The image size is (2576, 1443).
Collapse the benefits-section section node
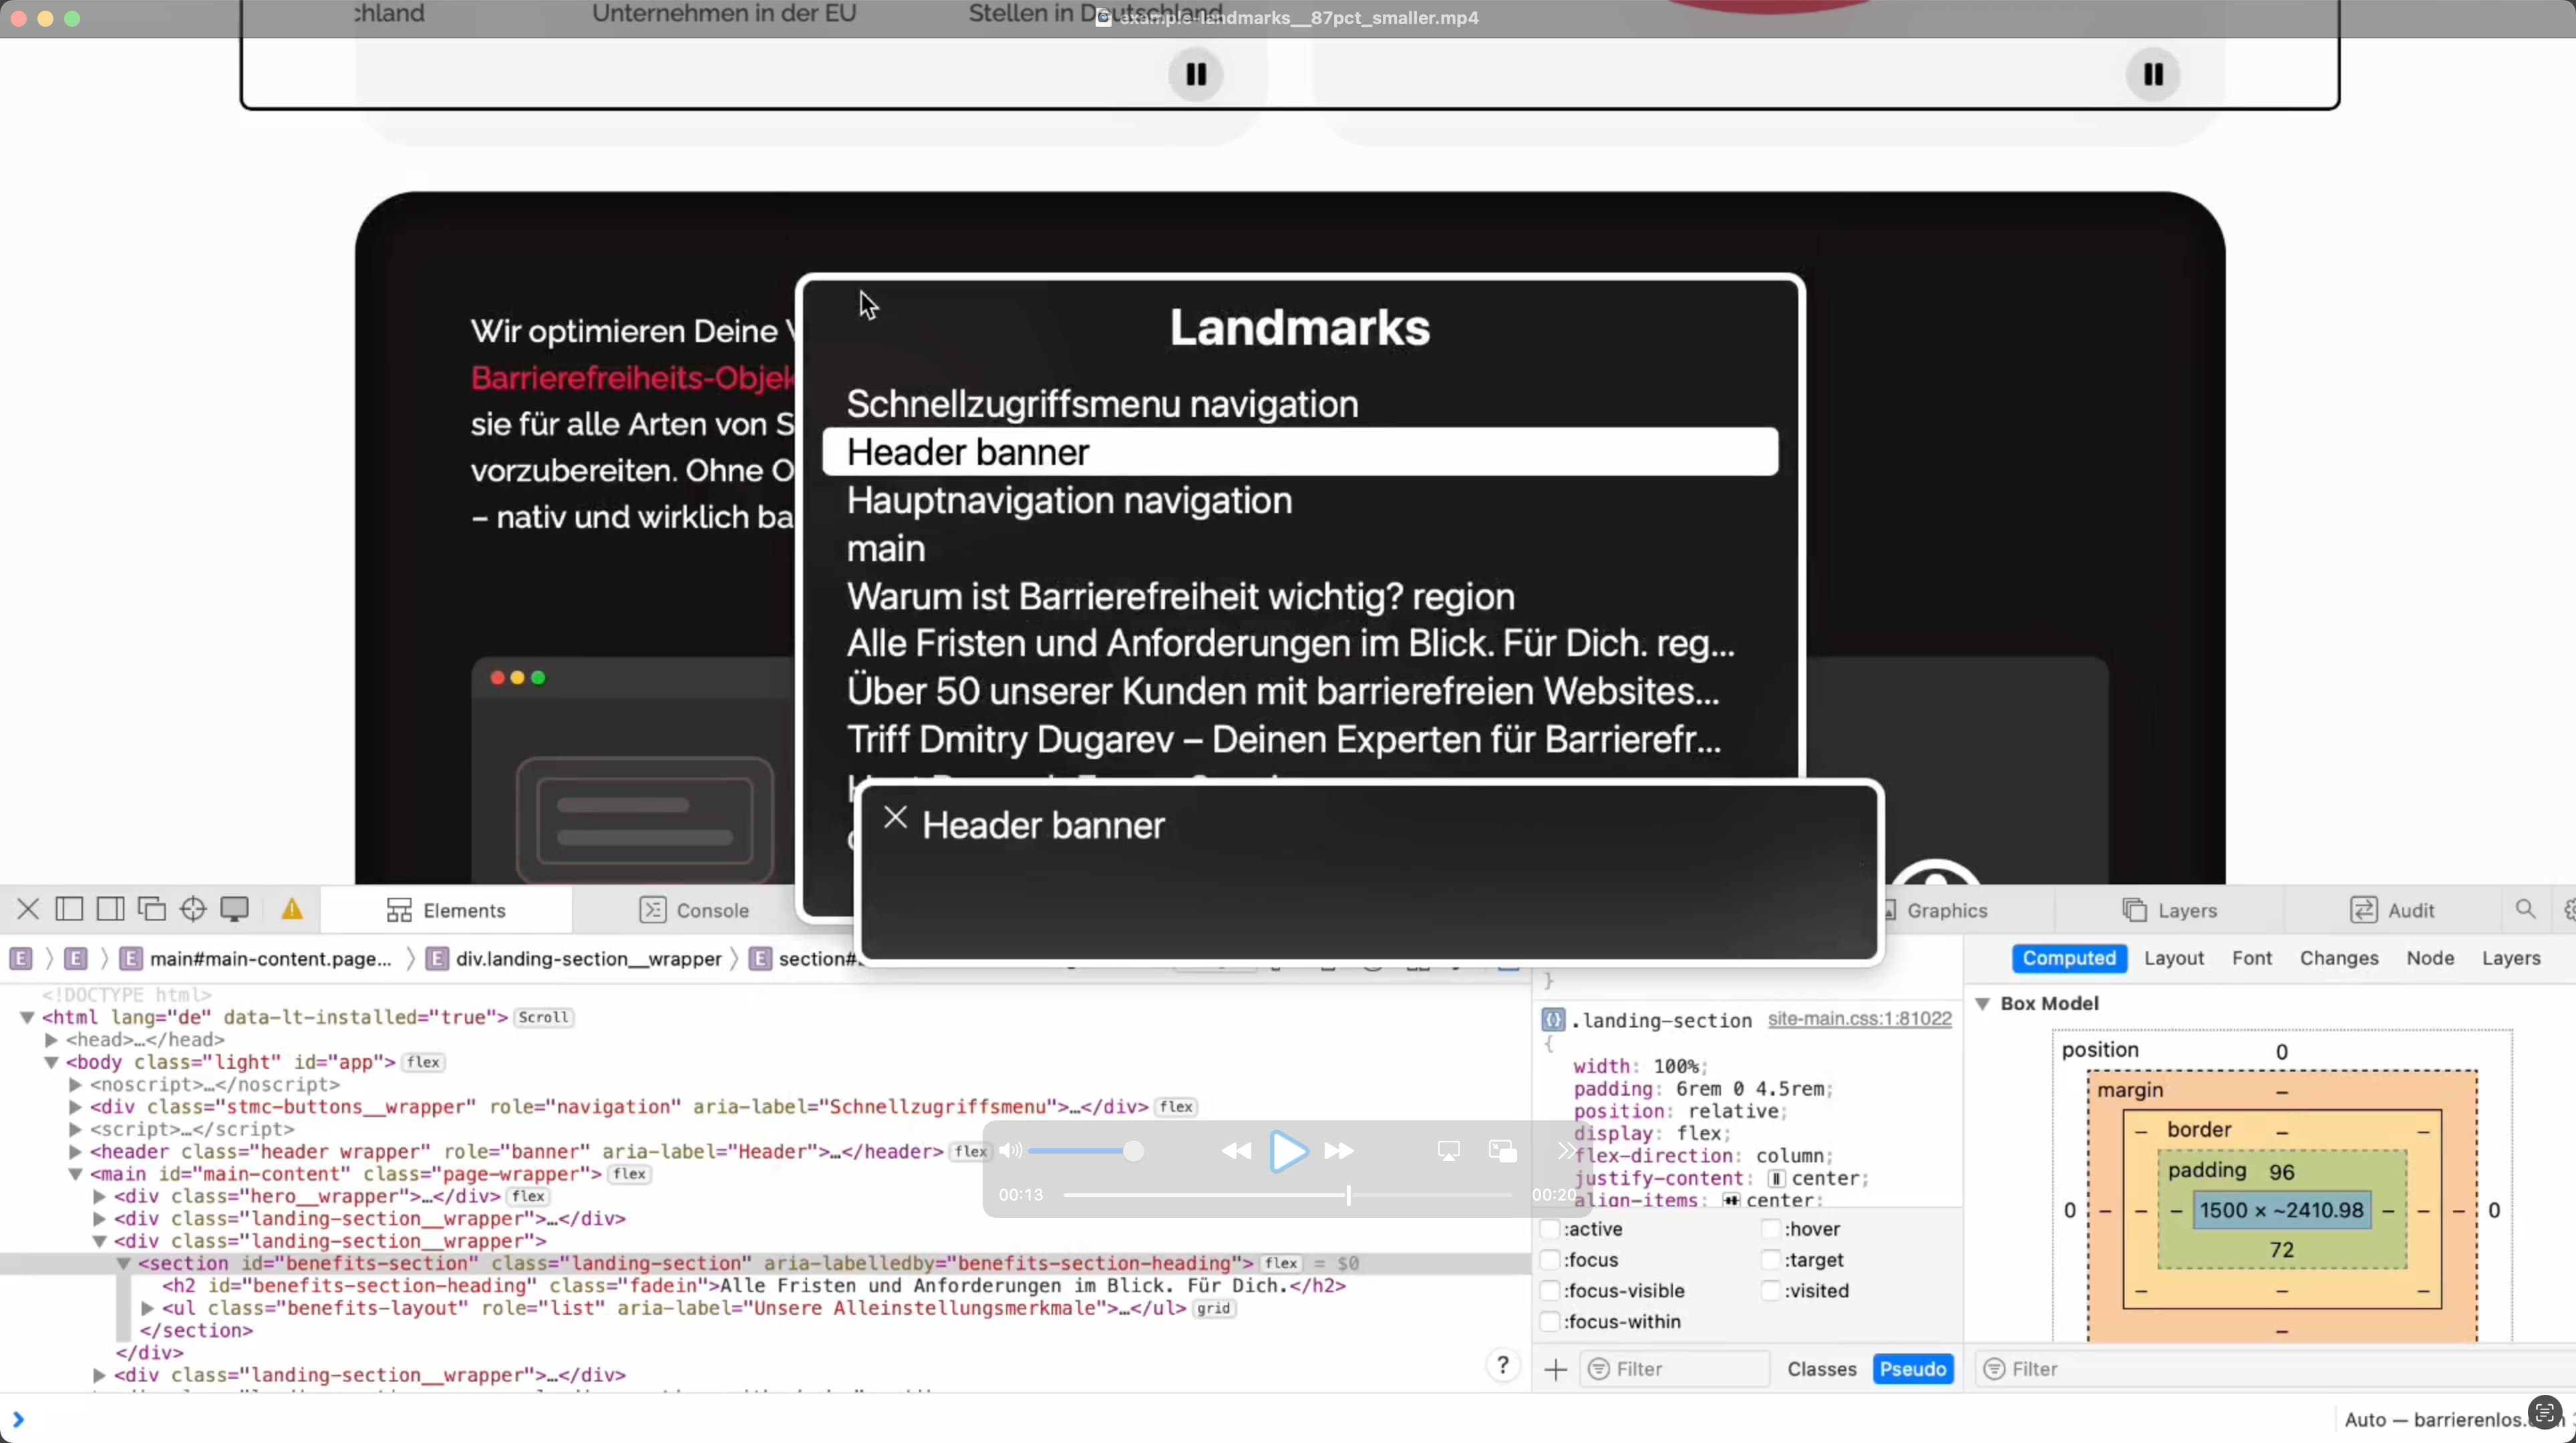[x=123, y=1263]
